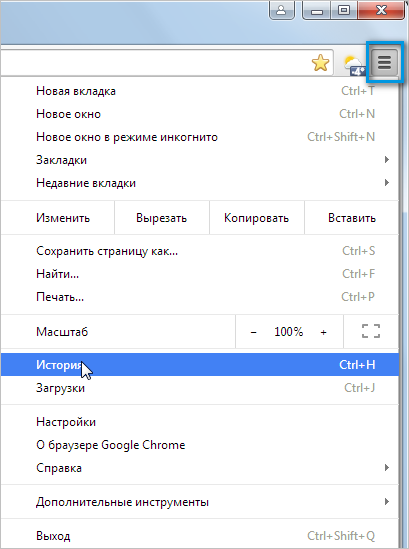This screenshot has height=549, width=409.
Task: Open the weather extension icon
Action: (354, 65)
